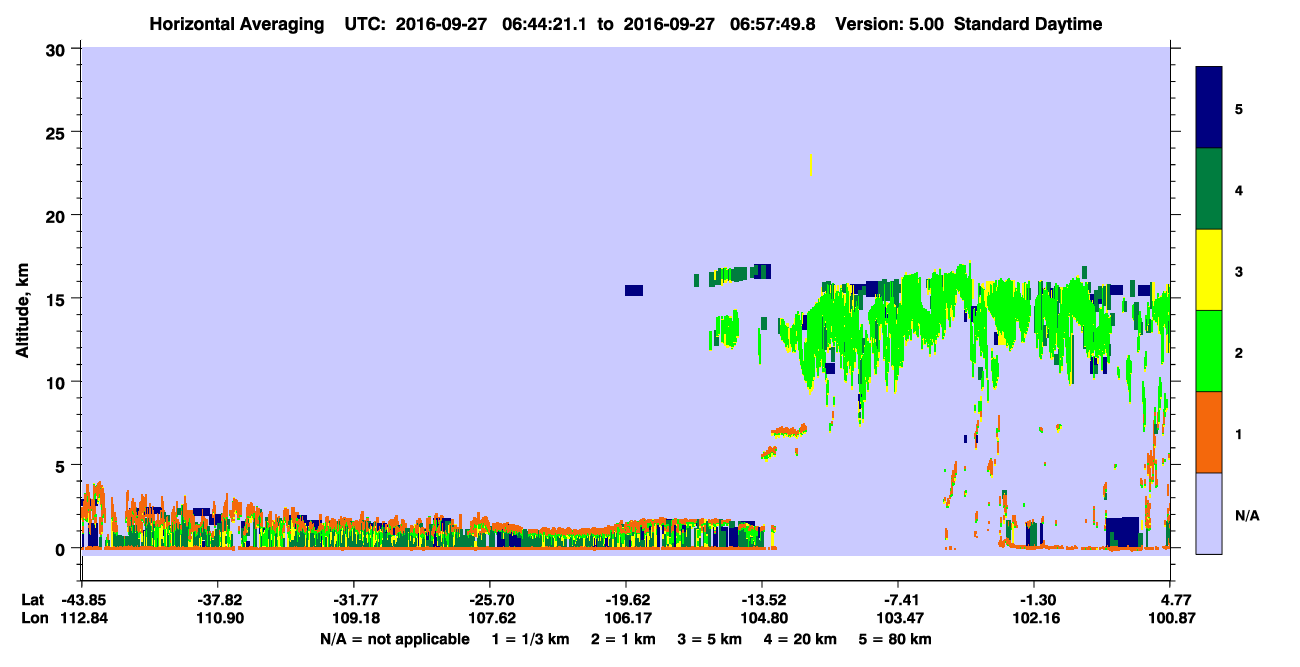
Task: Click the 'Lon' axis row label
Action: click(x=34, y=618)
